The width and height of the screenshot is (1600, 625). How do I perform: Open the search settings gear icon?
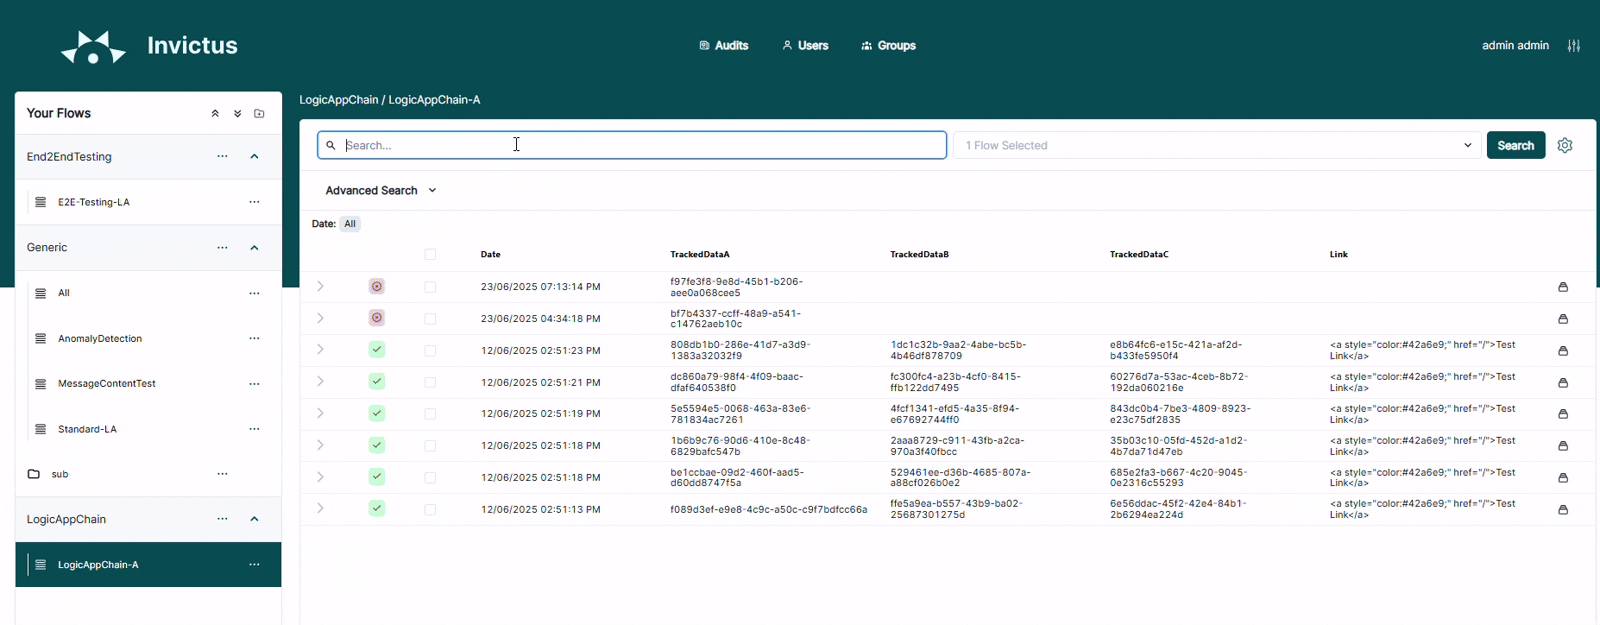pos(1565,145)
